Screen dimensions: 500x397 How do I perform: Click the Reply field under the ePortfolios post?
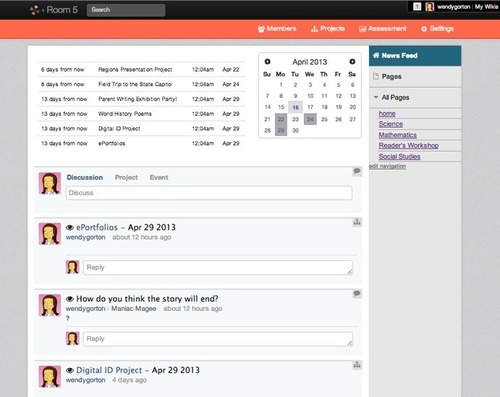click(218, 267)
